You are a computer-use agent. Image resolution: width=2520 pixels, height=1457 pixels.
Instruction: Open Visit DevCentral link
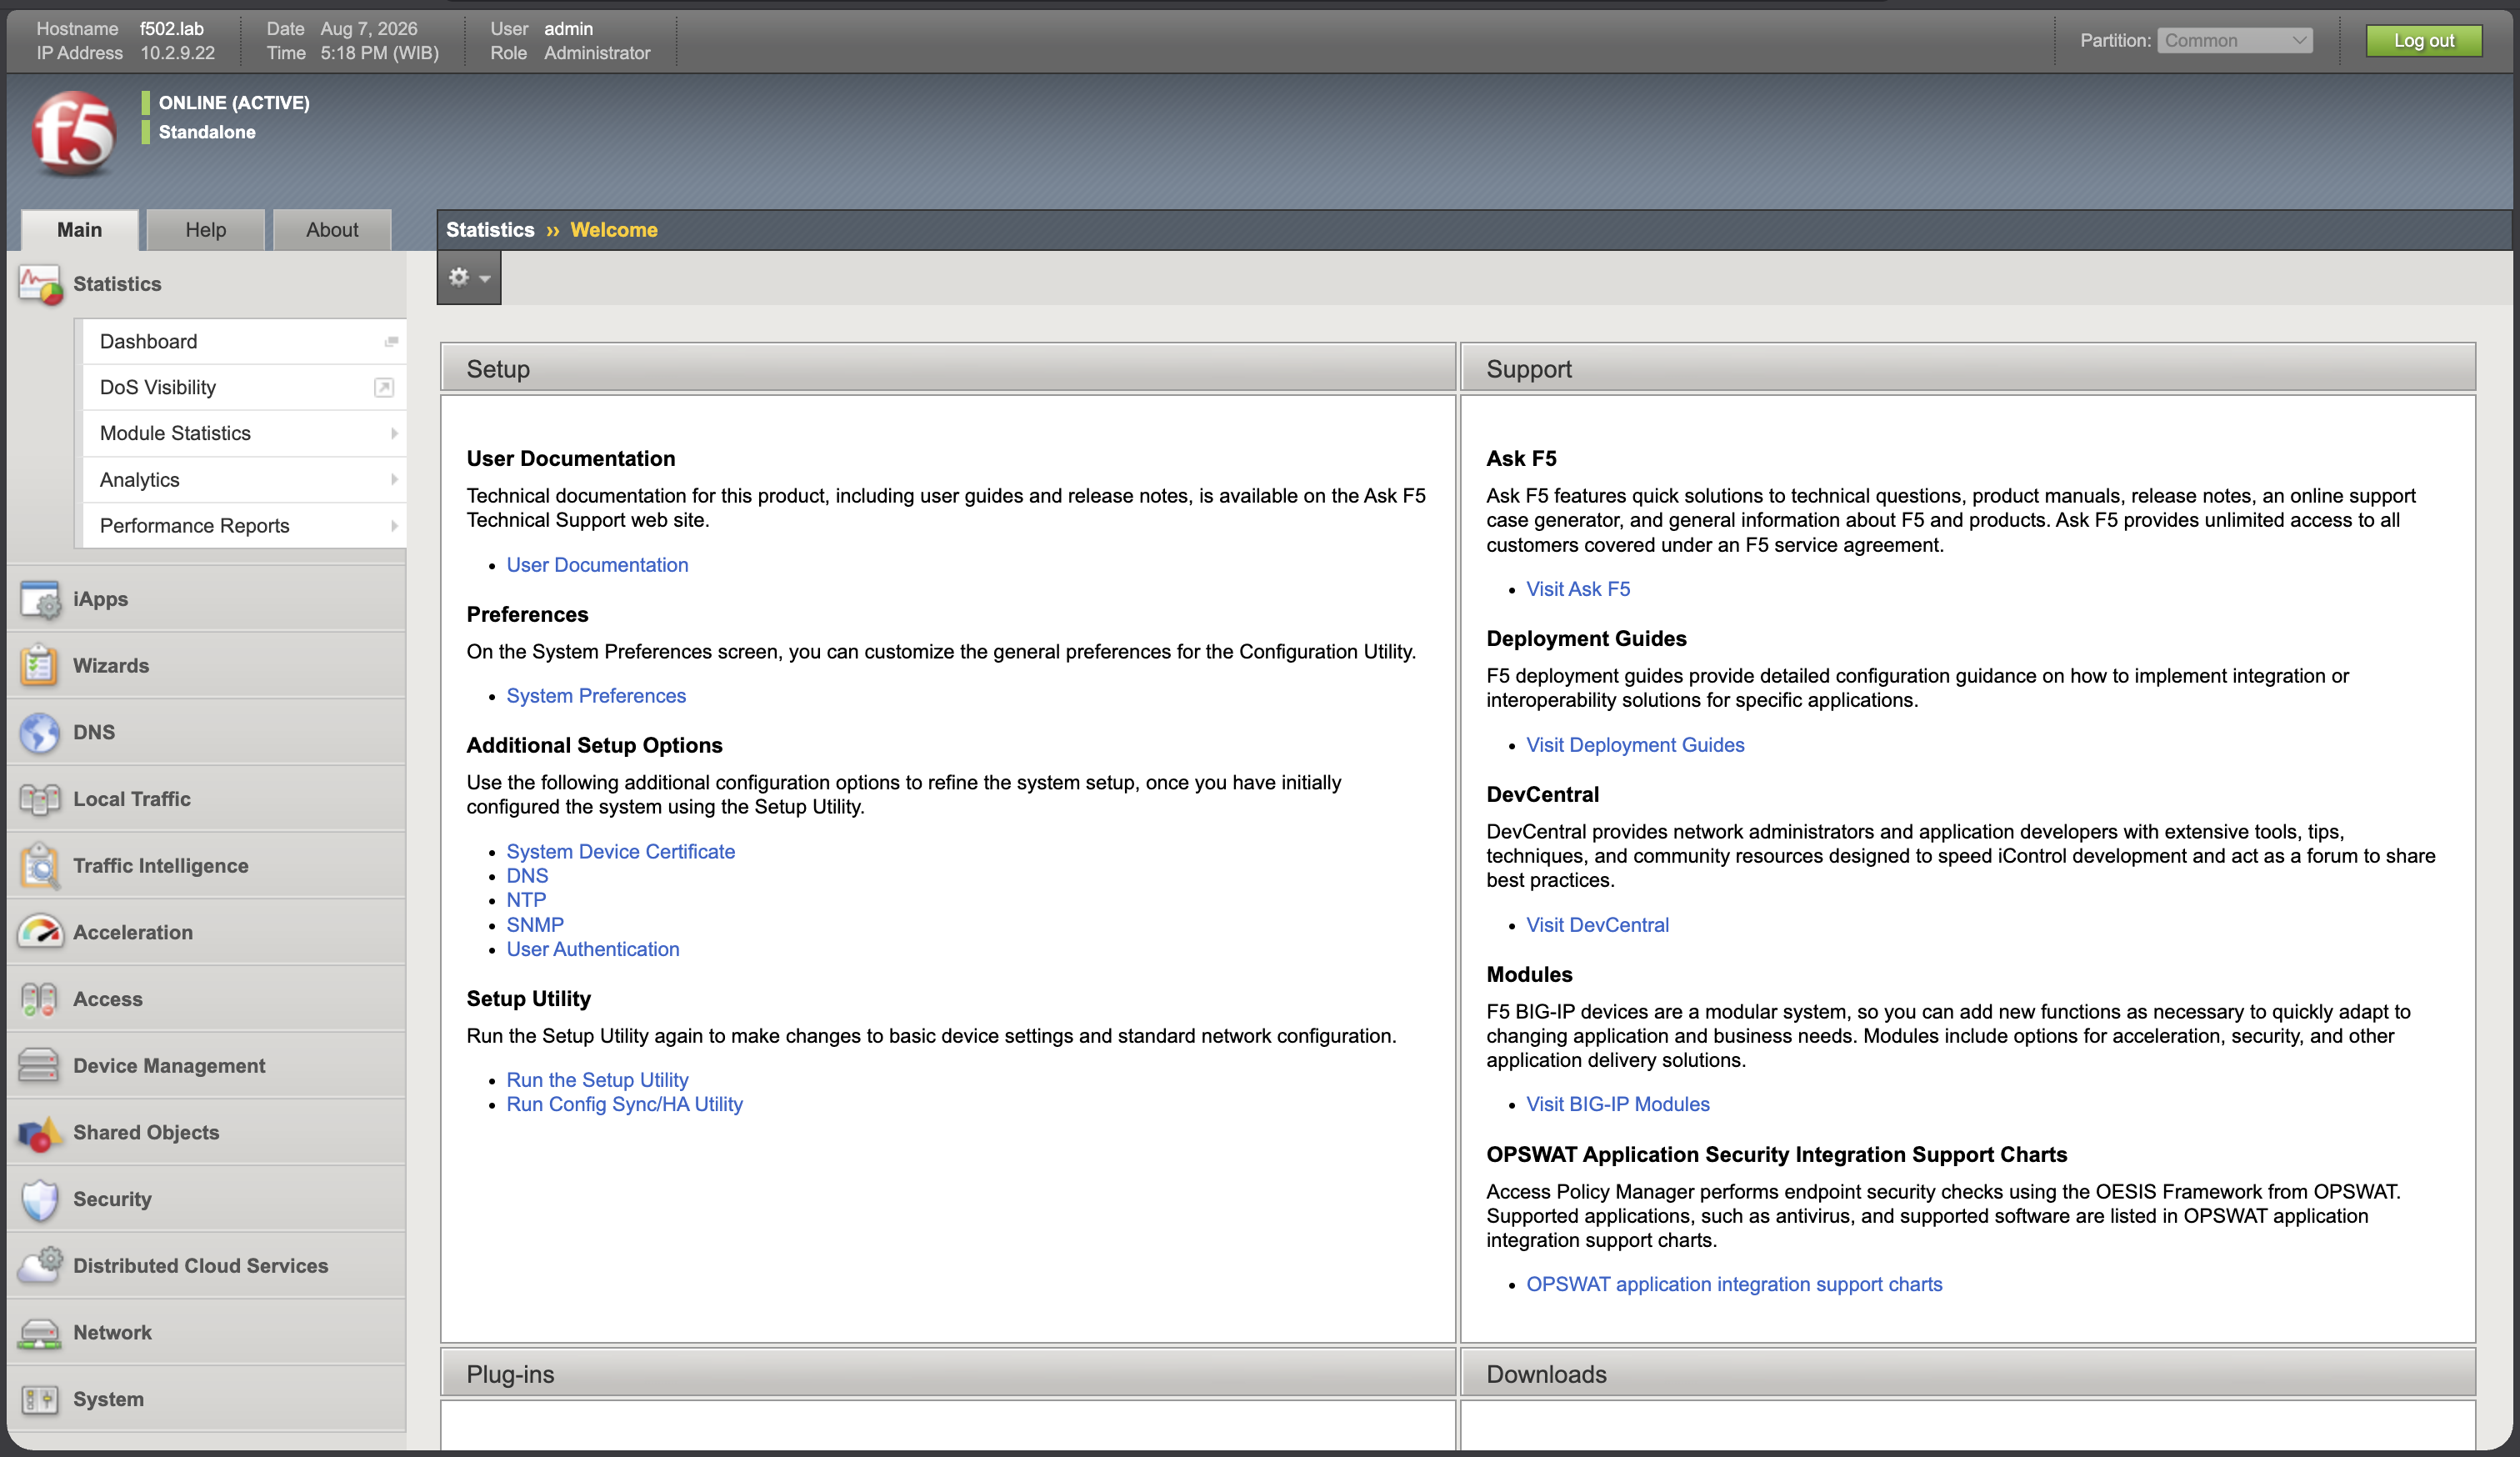click(1597, 925)
